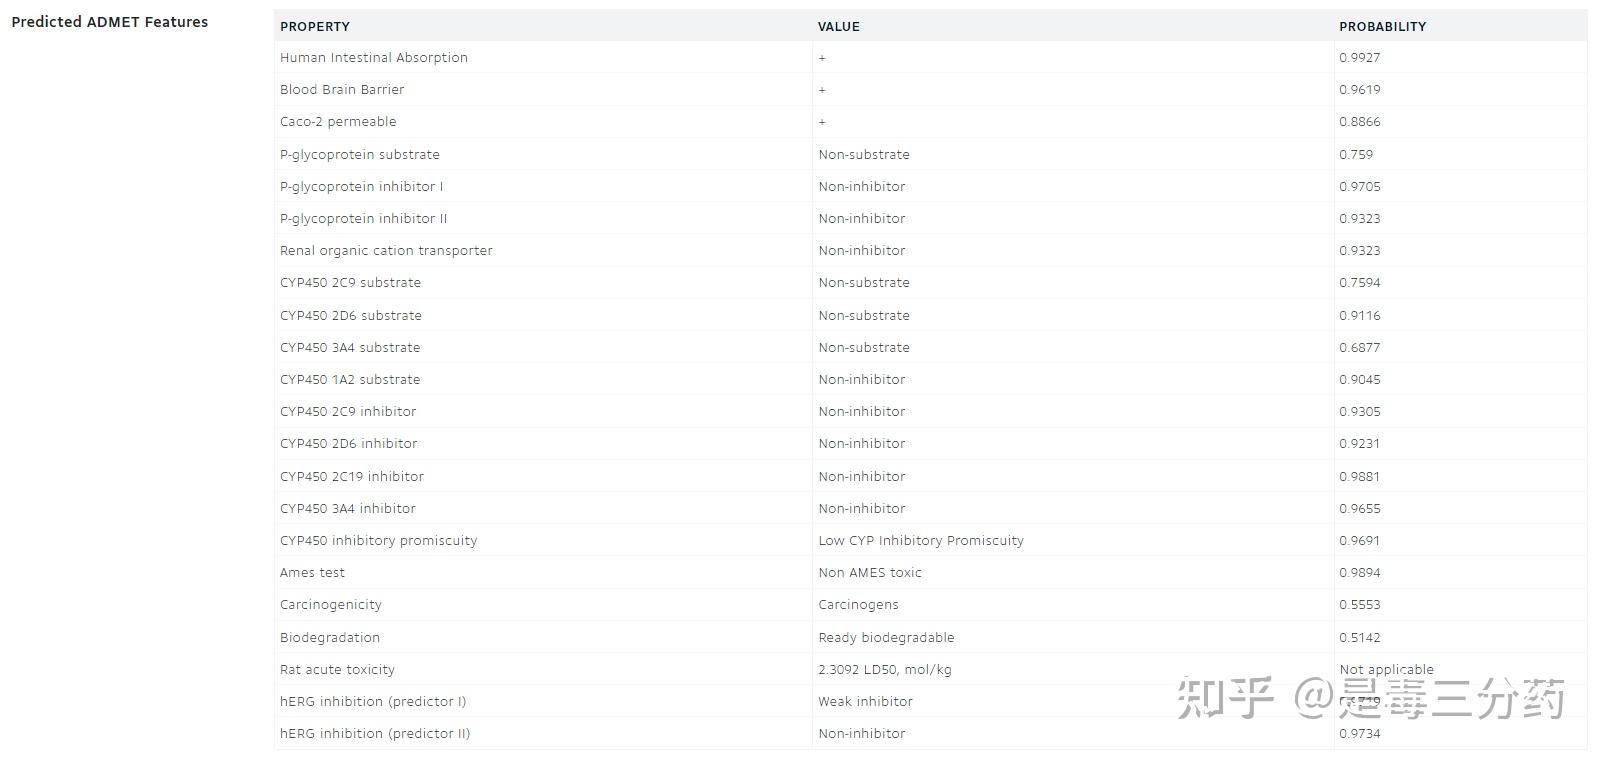Image resolution: width=1606 pixels, height=763 pixels.
Task: Click the 0.9927 probability value
Action: (x=1359, y=58)
